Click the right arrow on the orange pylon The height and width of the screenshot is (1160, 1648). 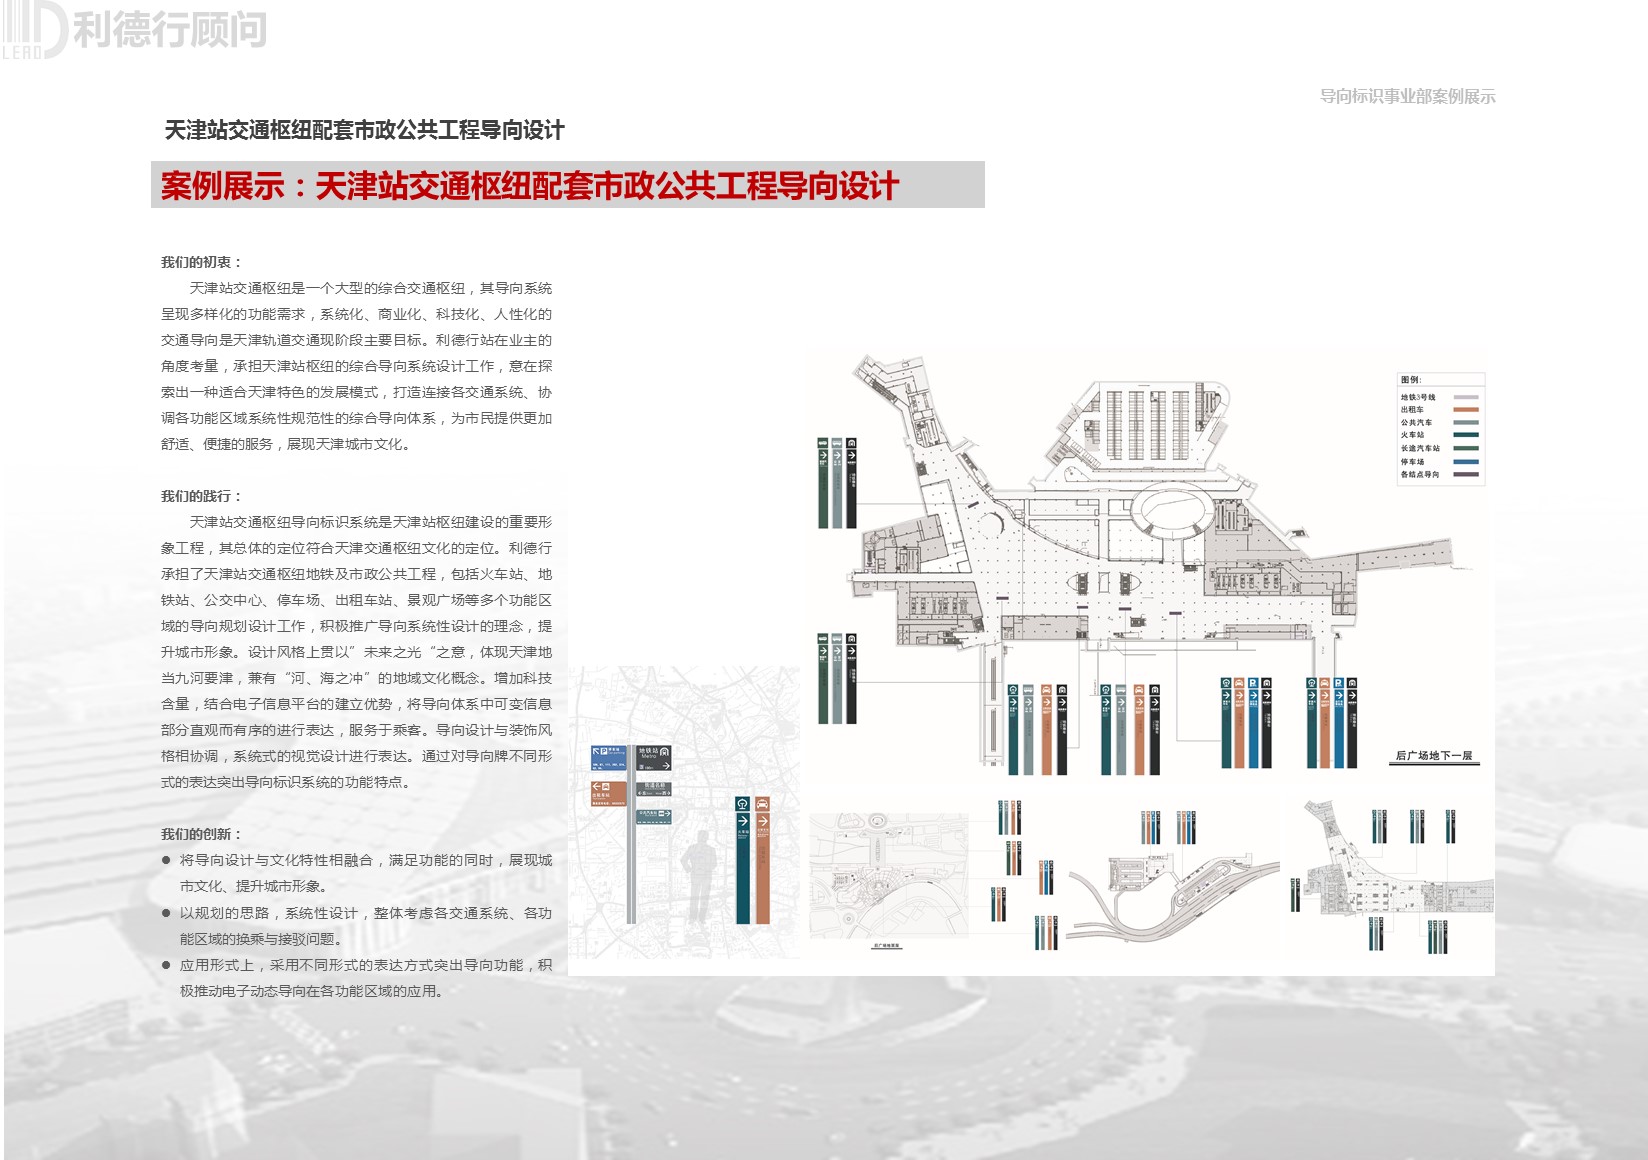763,821
